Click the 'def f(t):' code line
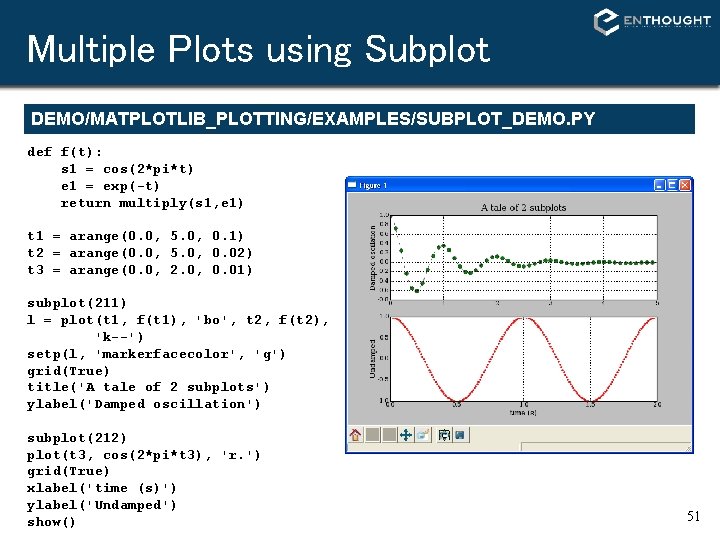This screenshot has width=720, height=540. (64, 152)
